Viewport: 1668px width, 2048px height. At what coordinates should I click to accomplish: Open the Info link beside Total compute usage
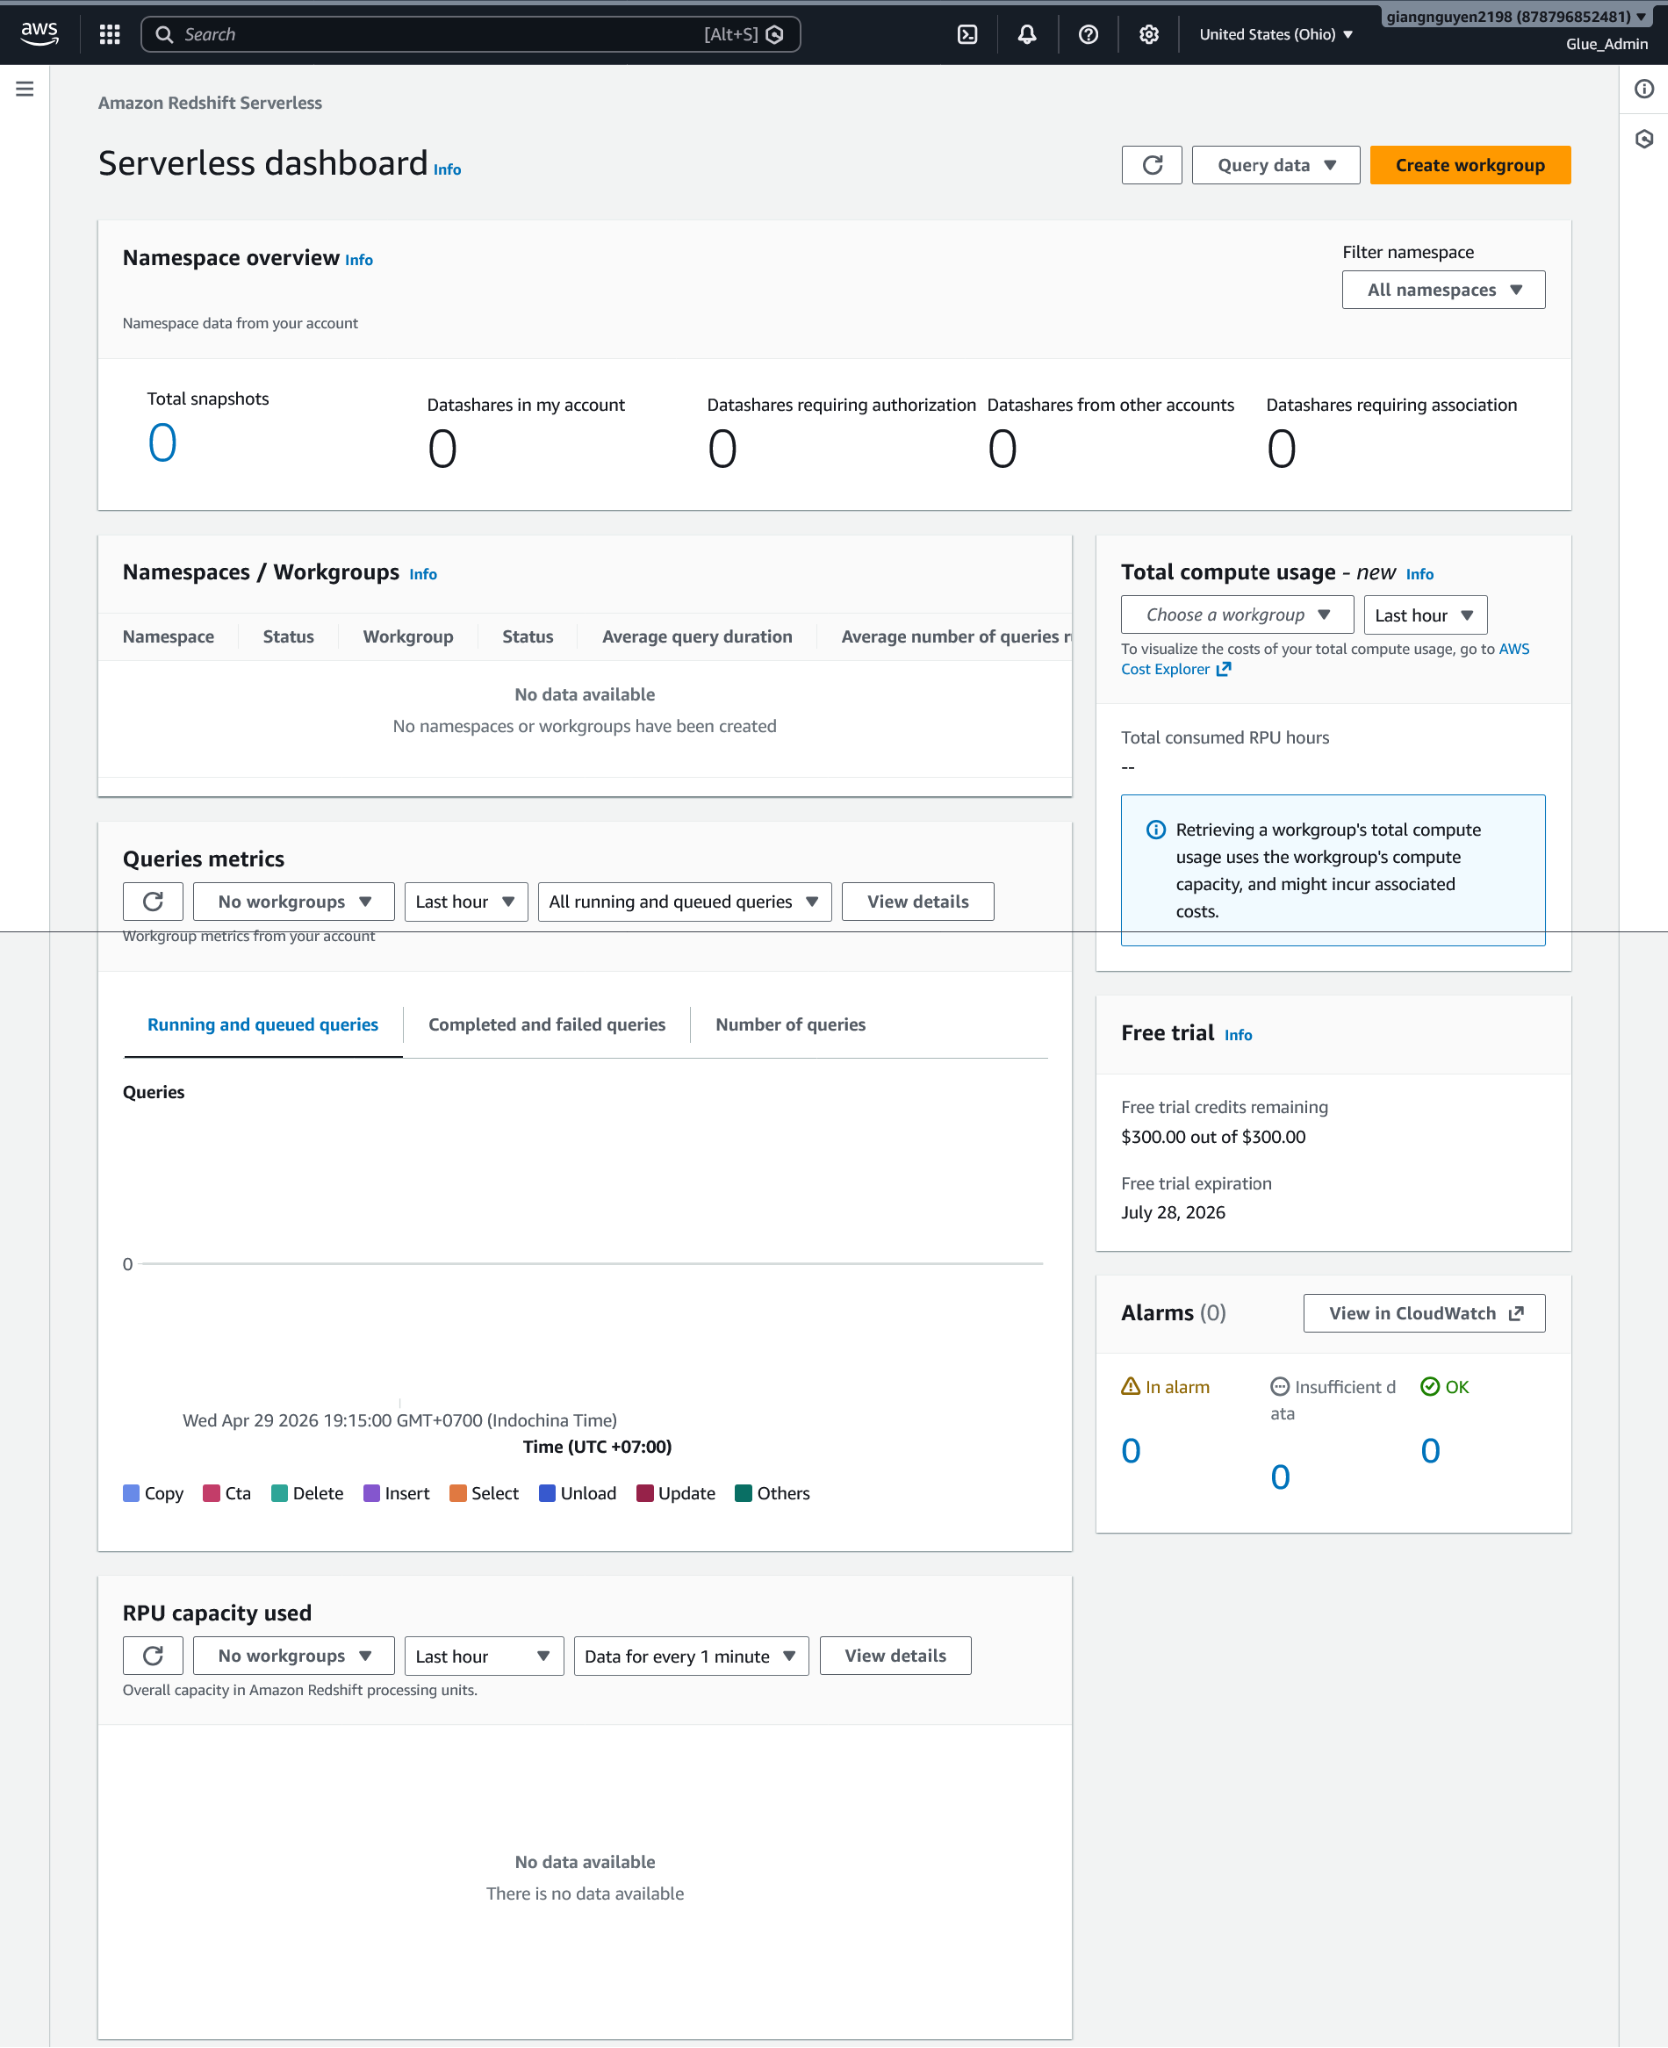point(1420,574)
